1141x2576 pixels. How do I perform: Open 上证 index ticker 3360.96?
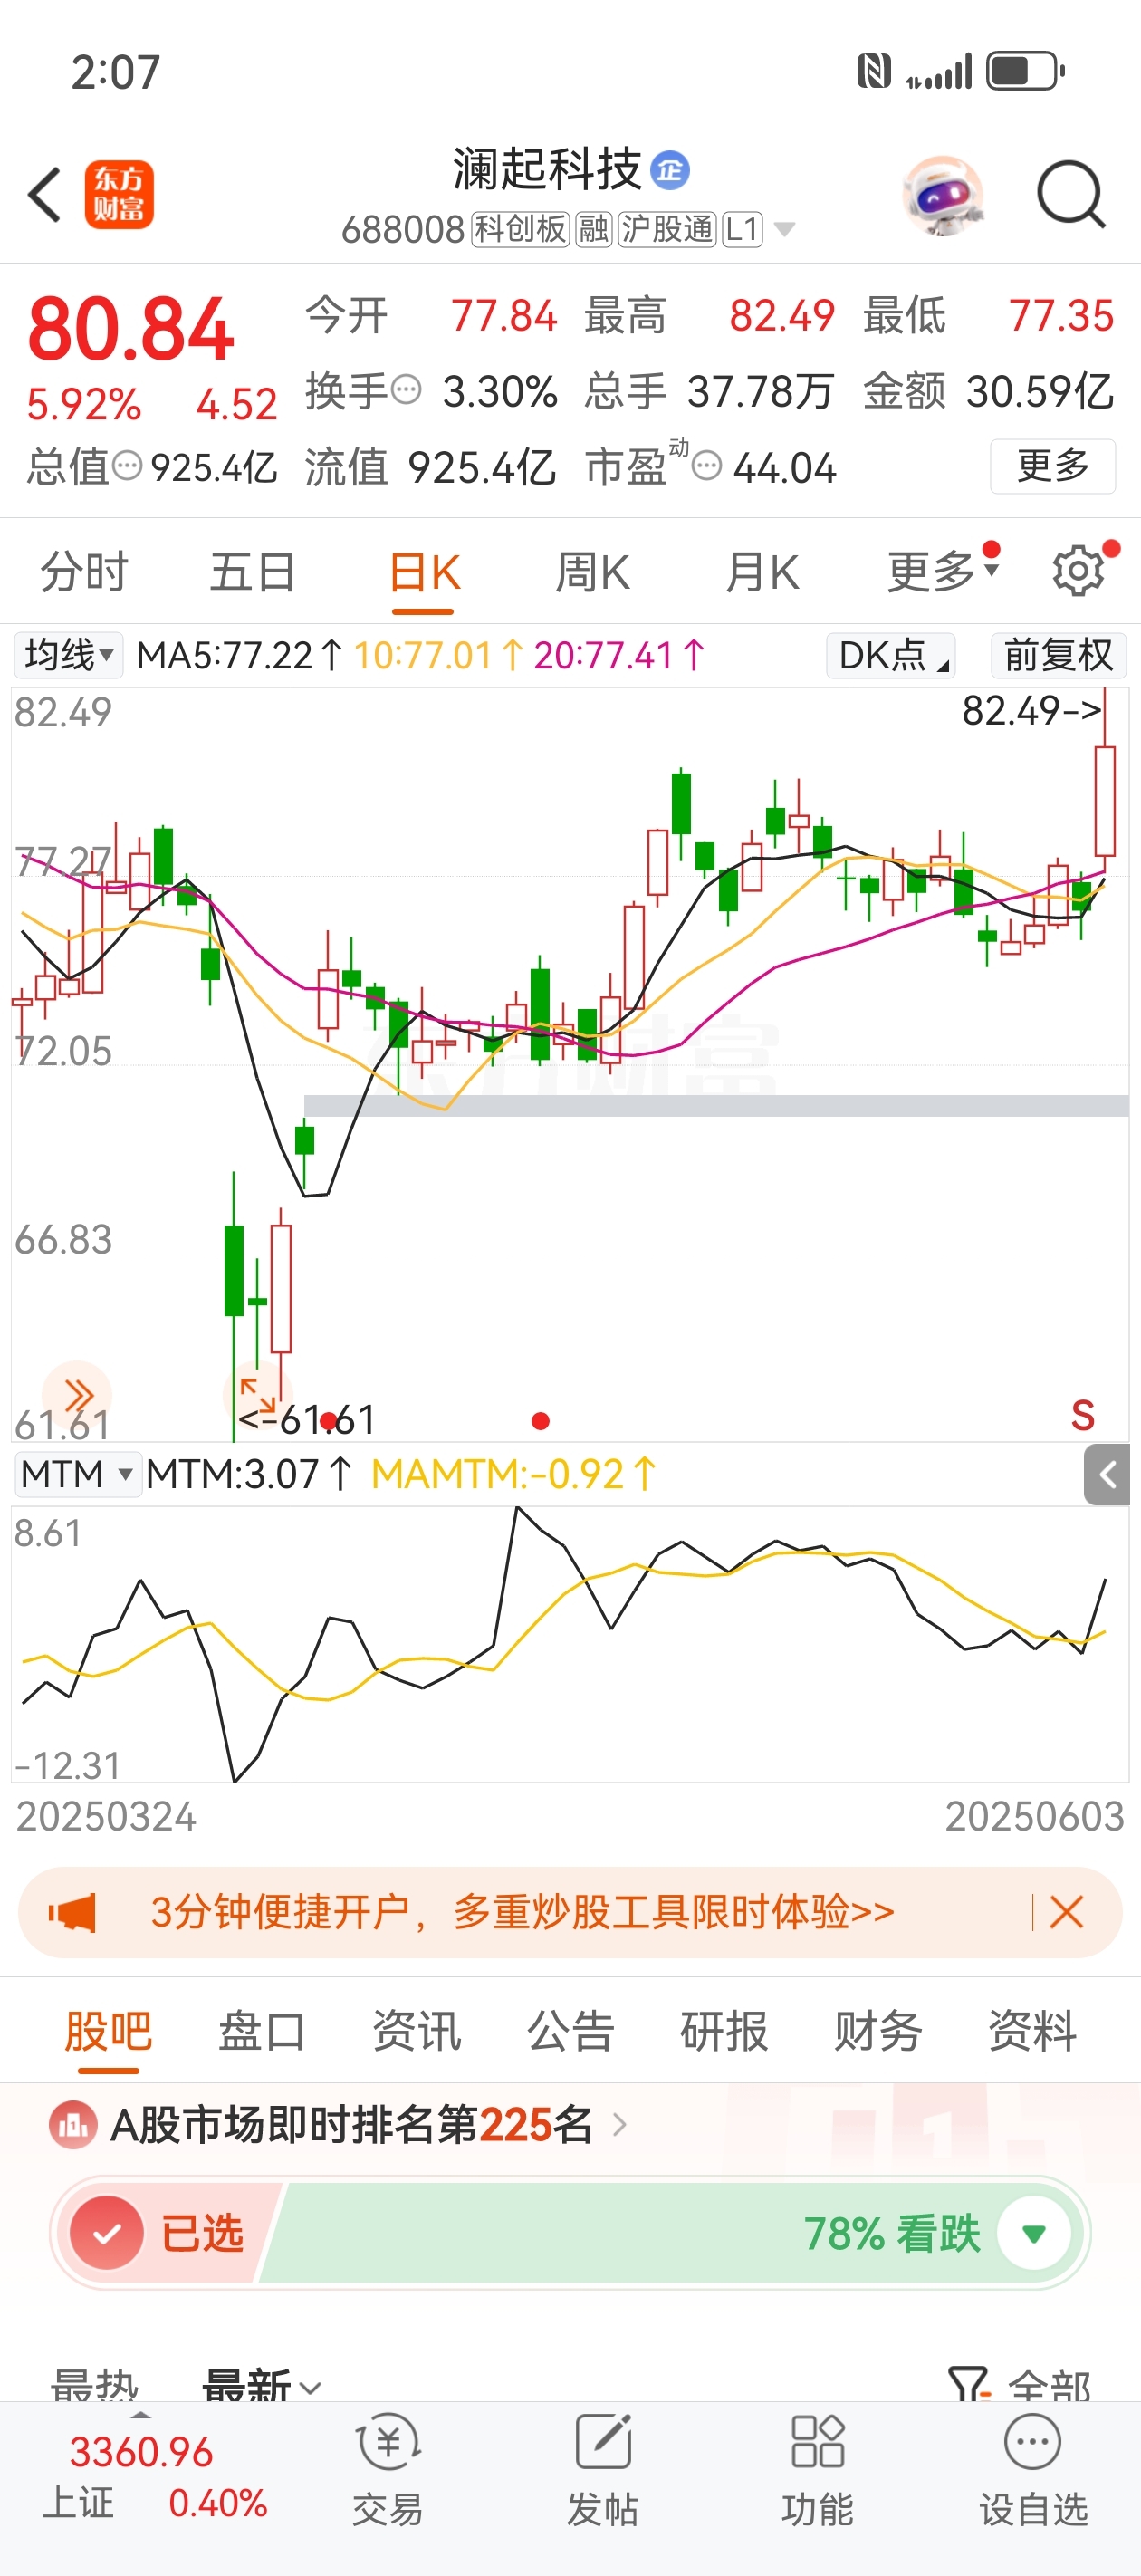point(154,2477)
